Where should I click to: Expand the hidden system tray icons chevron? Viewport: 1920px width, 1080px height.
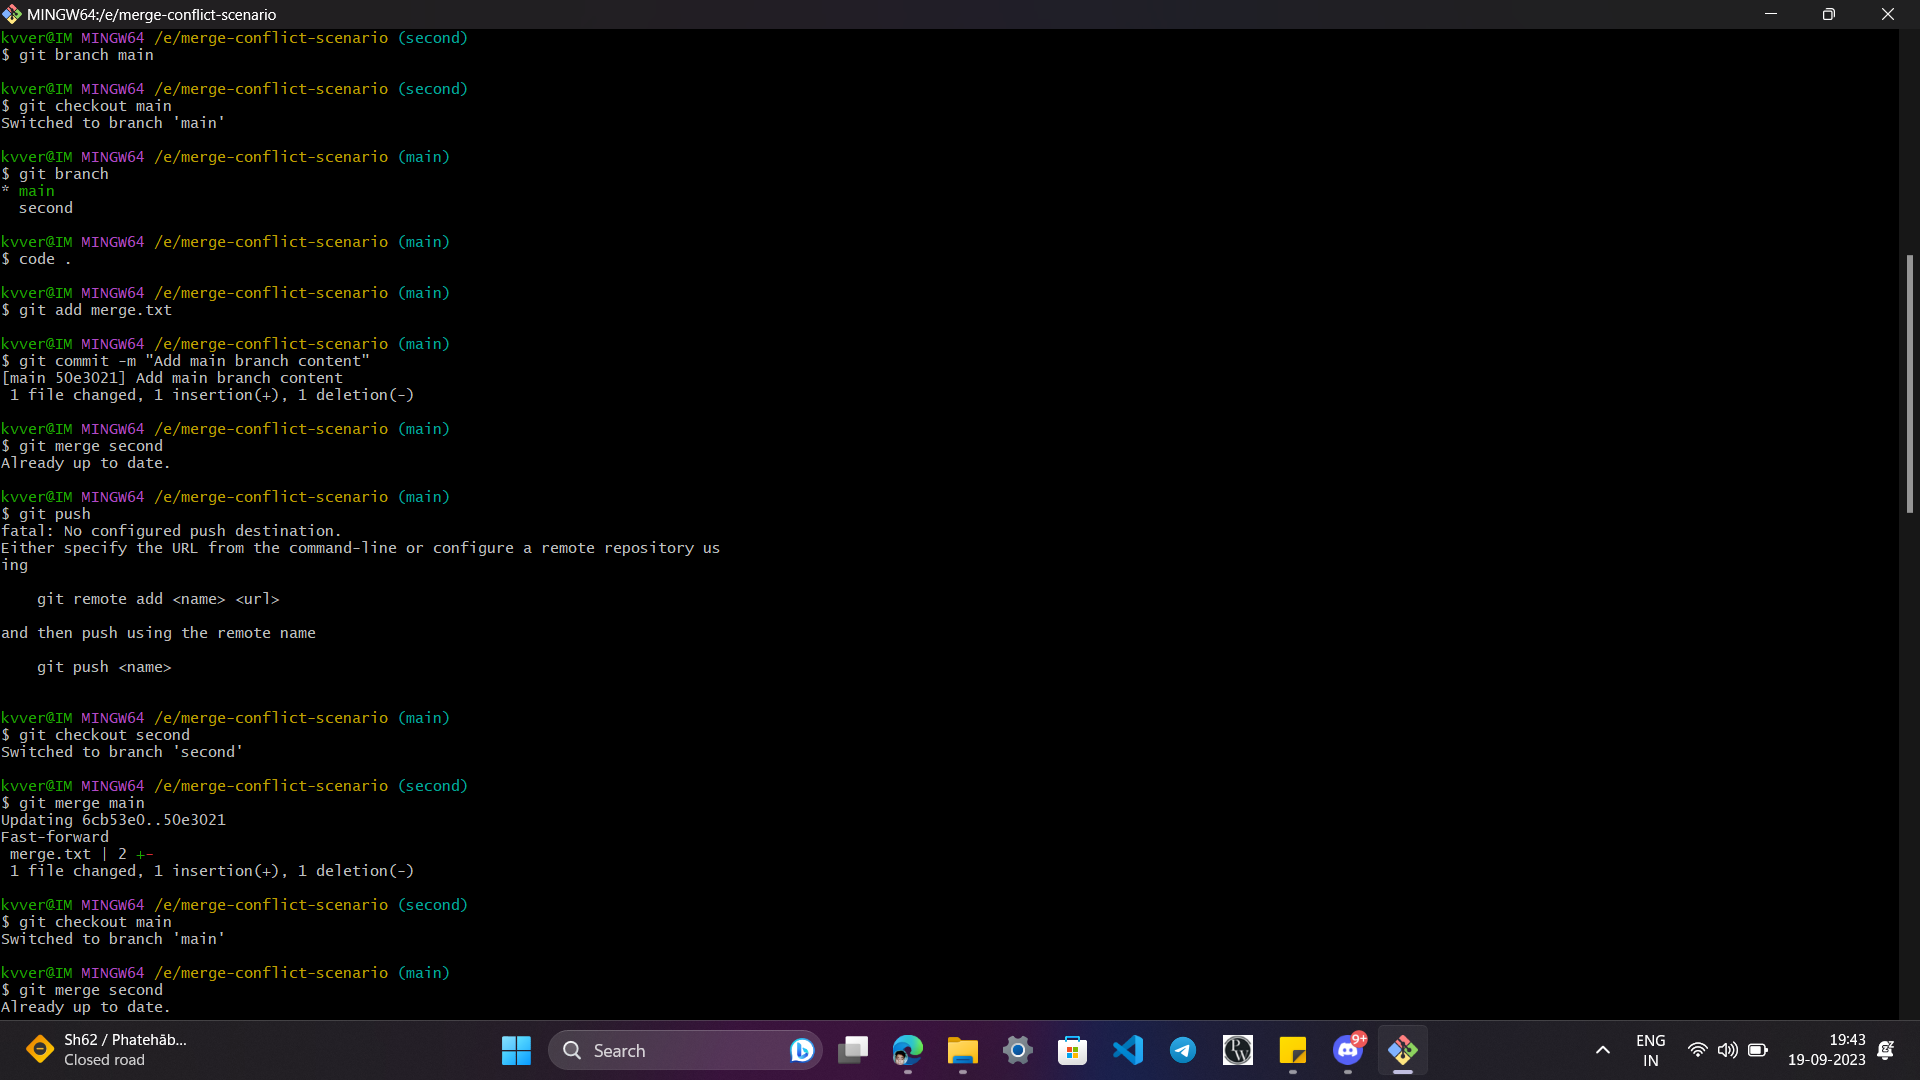pyautogui.click(x=1602, y=1050)
